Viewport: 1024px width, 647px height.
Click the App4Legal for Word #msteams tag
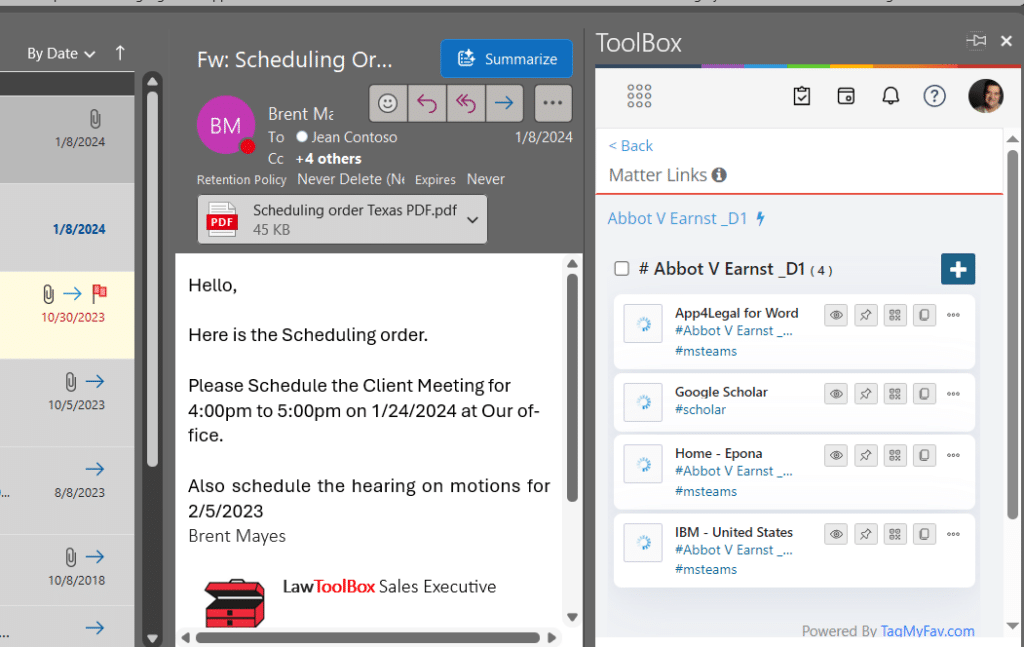pos(705,351)
